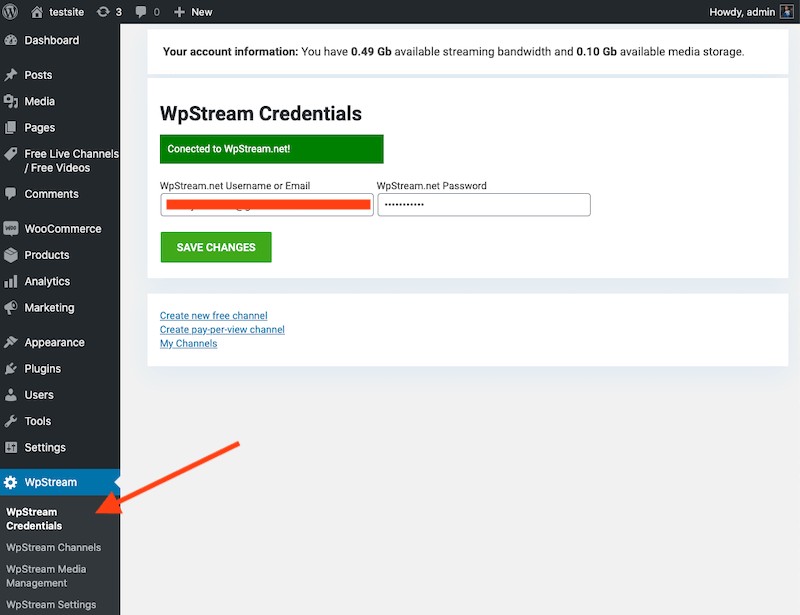
Task: Click the Settings sliders icon
Action: [11, 447]
